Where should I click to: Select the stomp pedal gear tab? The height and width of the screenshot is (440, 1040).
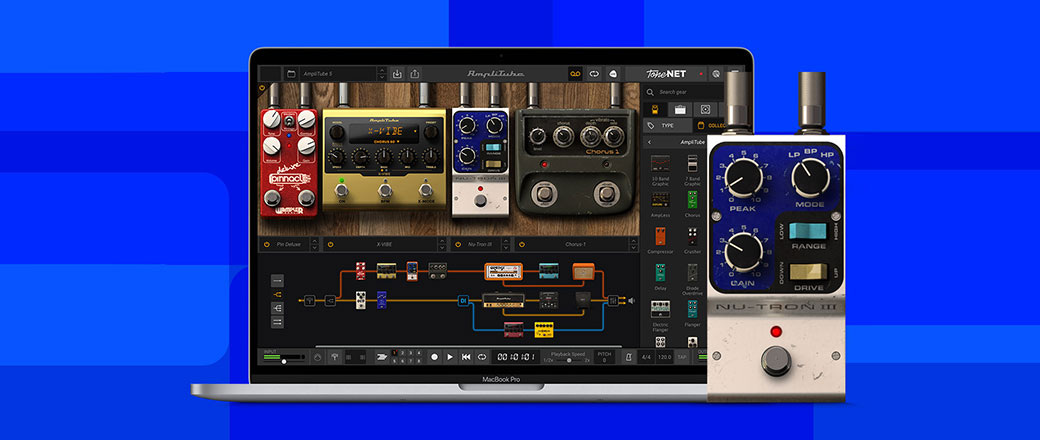click(653, 110)
